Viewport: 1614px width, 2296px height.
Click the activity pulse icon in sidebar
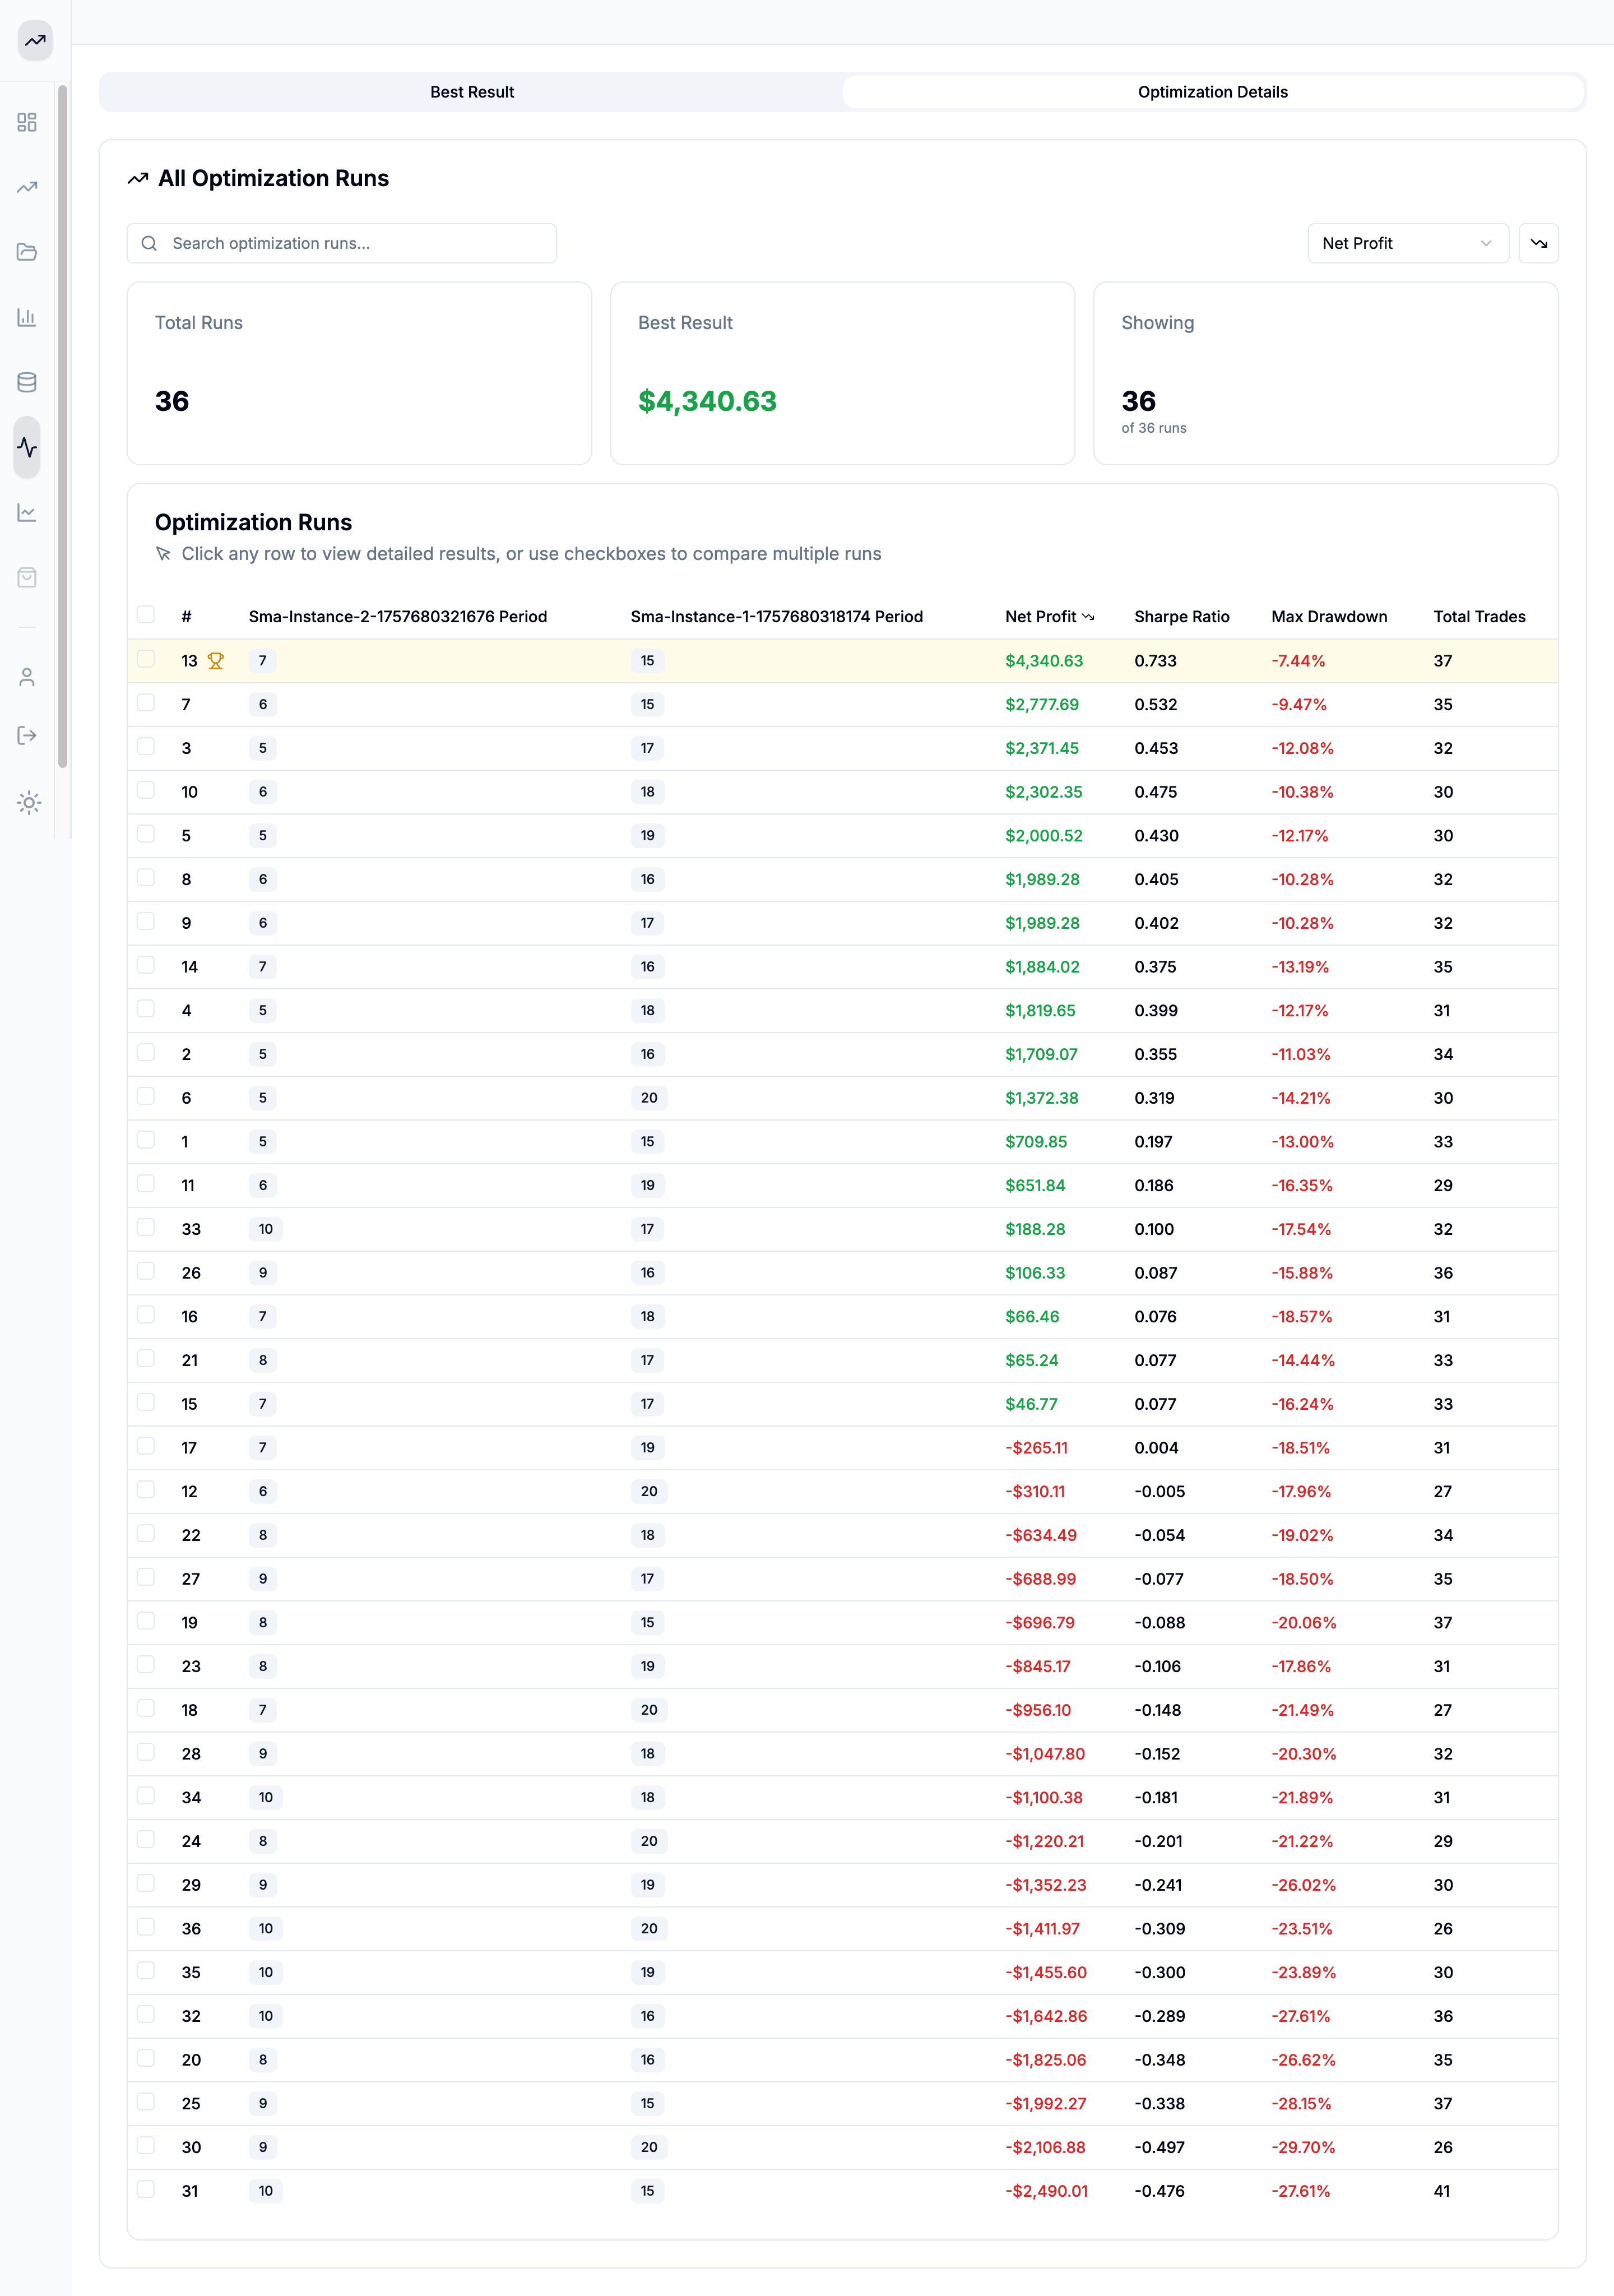pos(27,447)
